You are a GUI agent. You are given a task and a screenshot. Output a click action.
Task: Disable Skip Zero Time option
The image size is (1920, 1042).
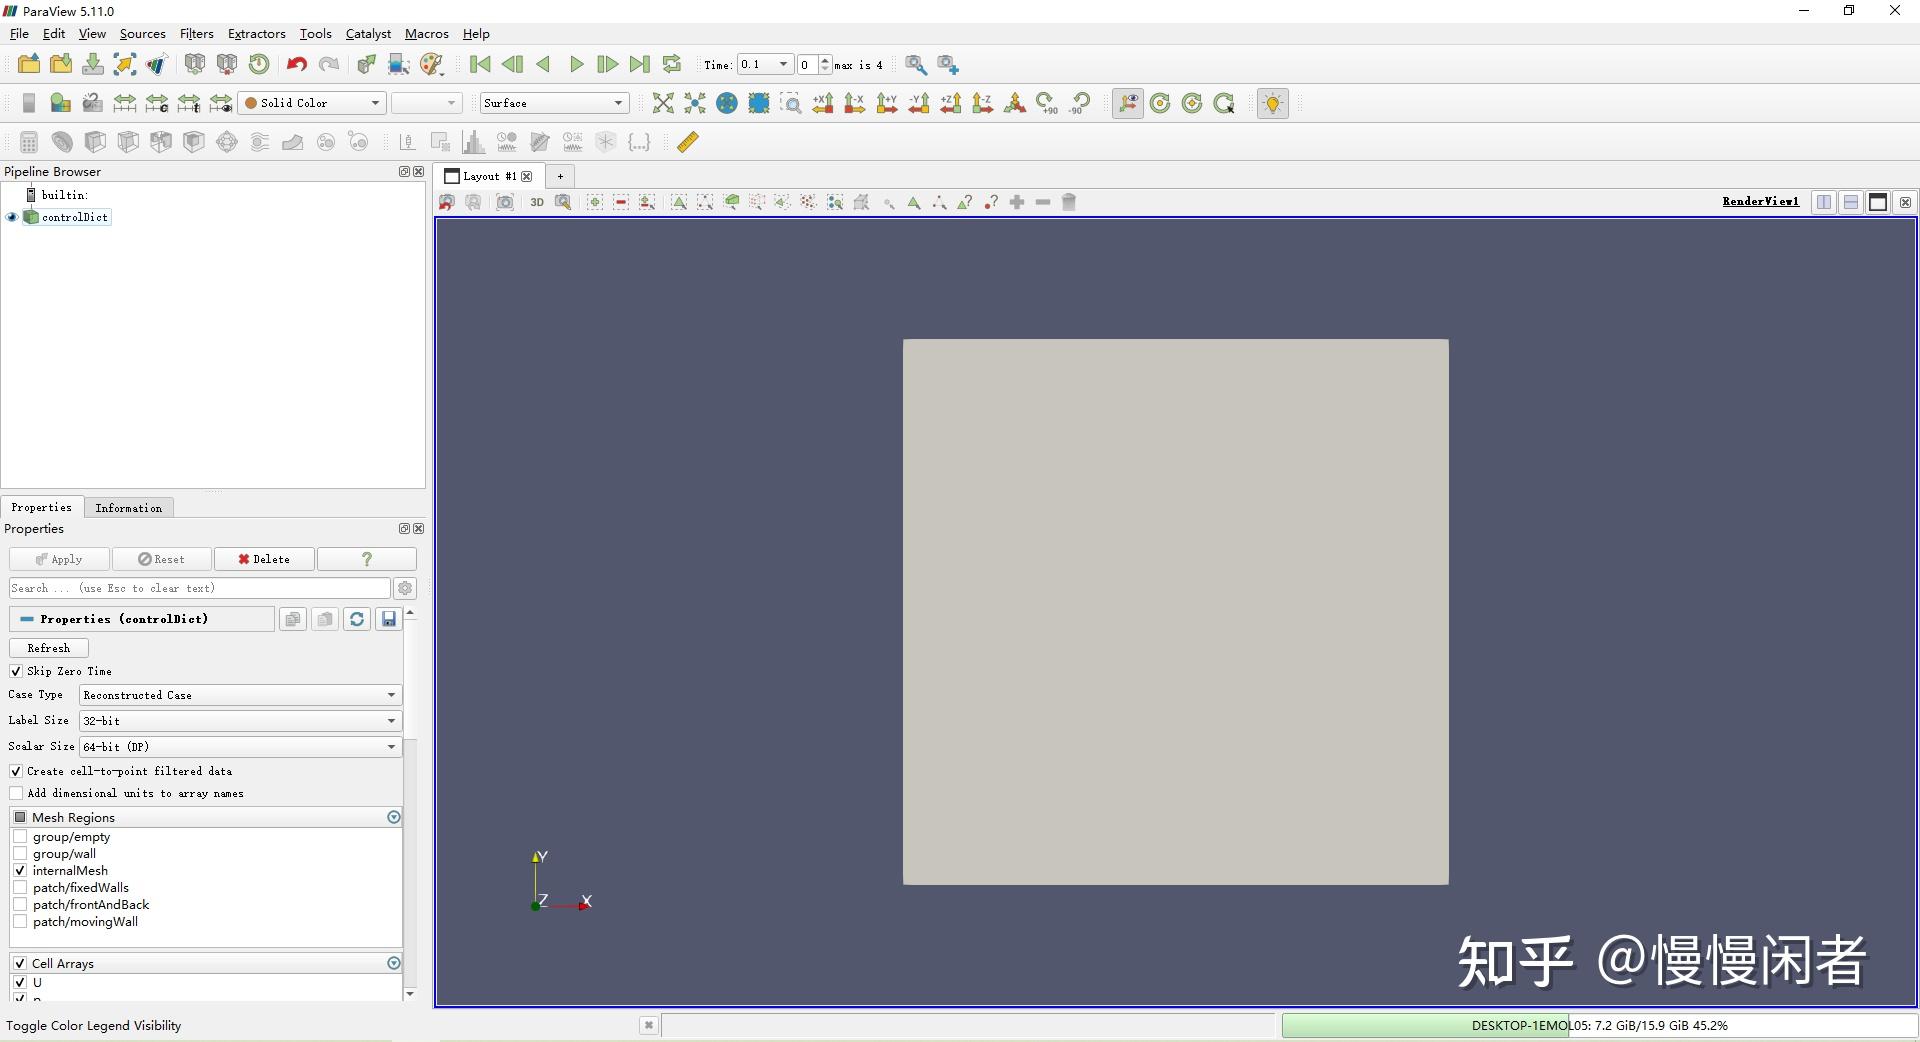click(16, 671)
